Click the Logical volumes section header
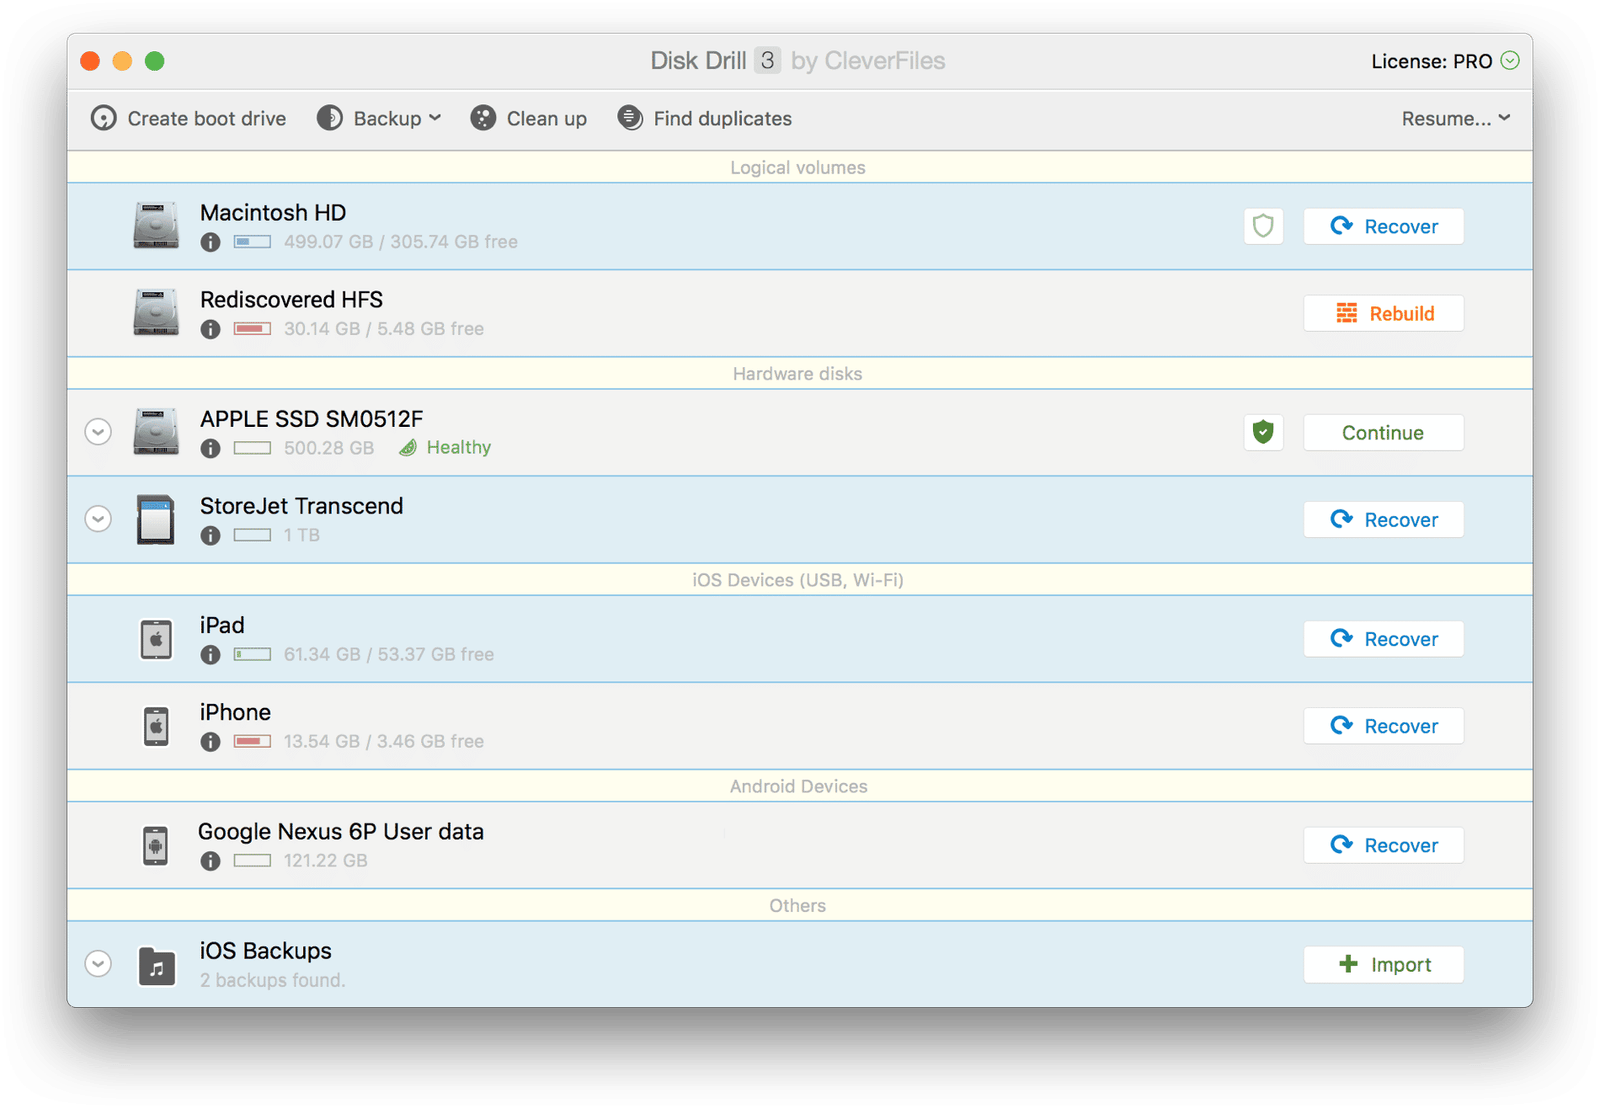Screen dimensions: 1600x1108 point(798,167)
